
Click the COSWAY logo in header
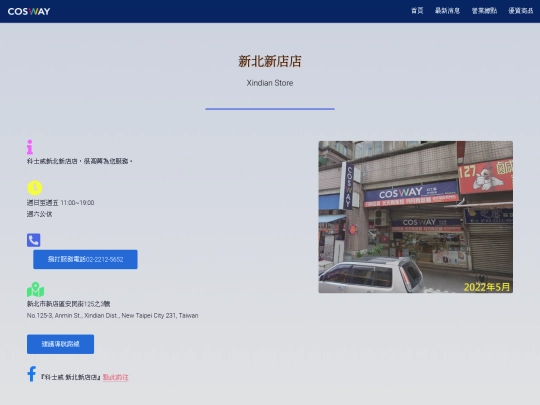click(x=29, y=11)
